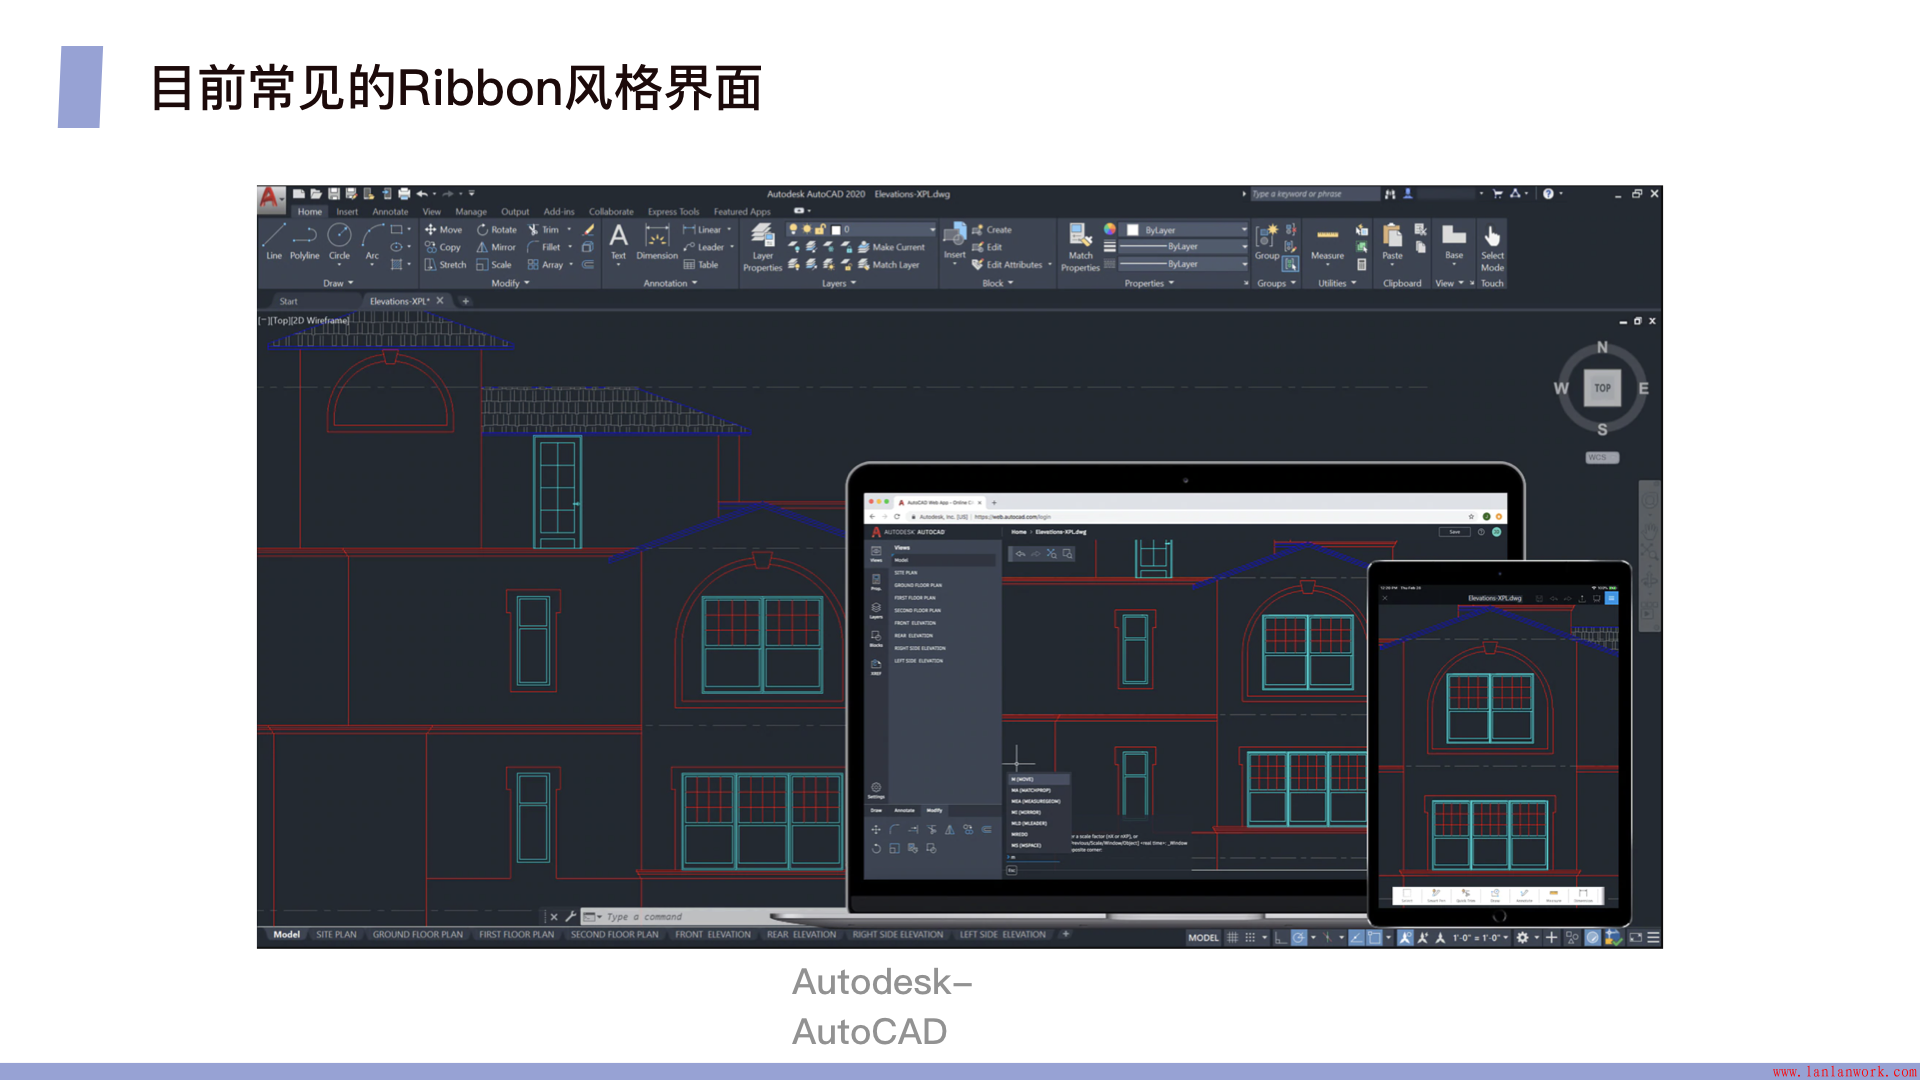Expand the Modify panel options

(510, 284)
